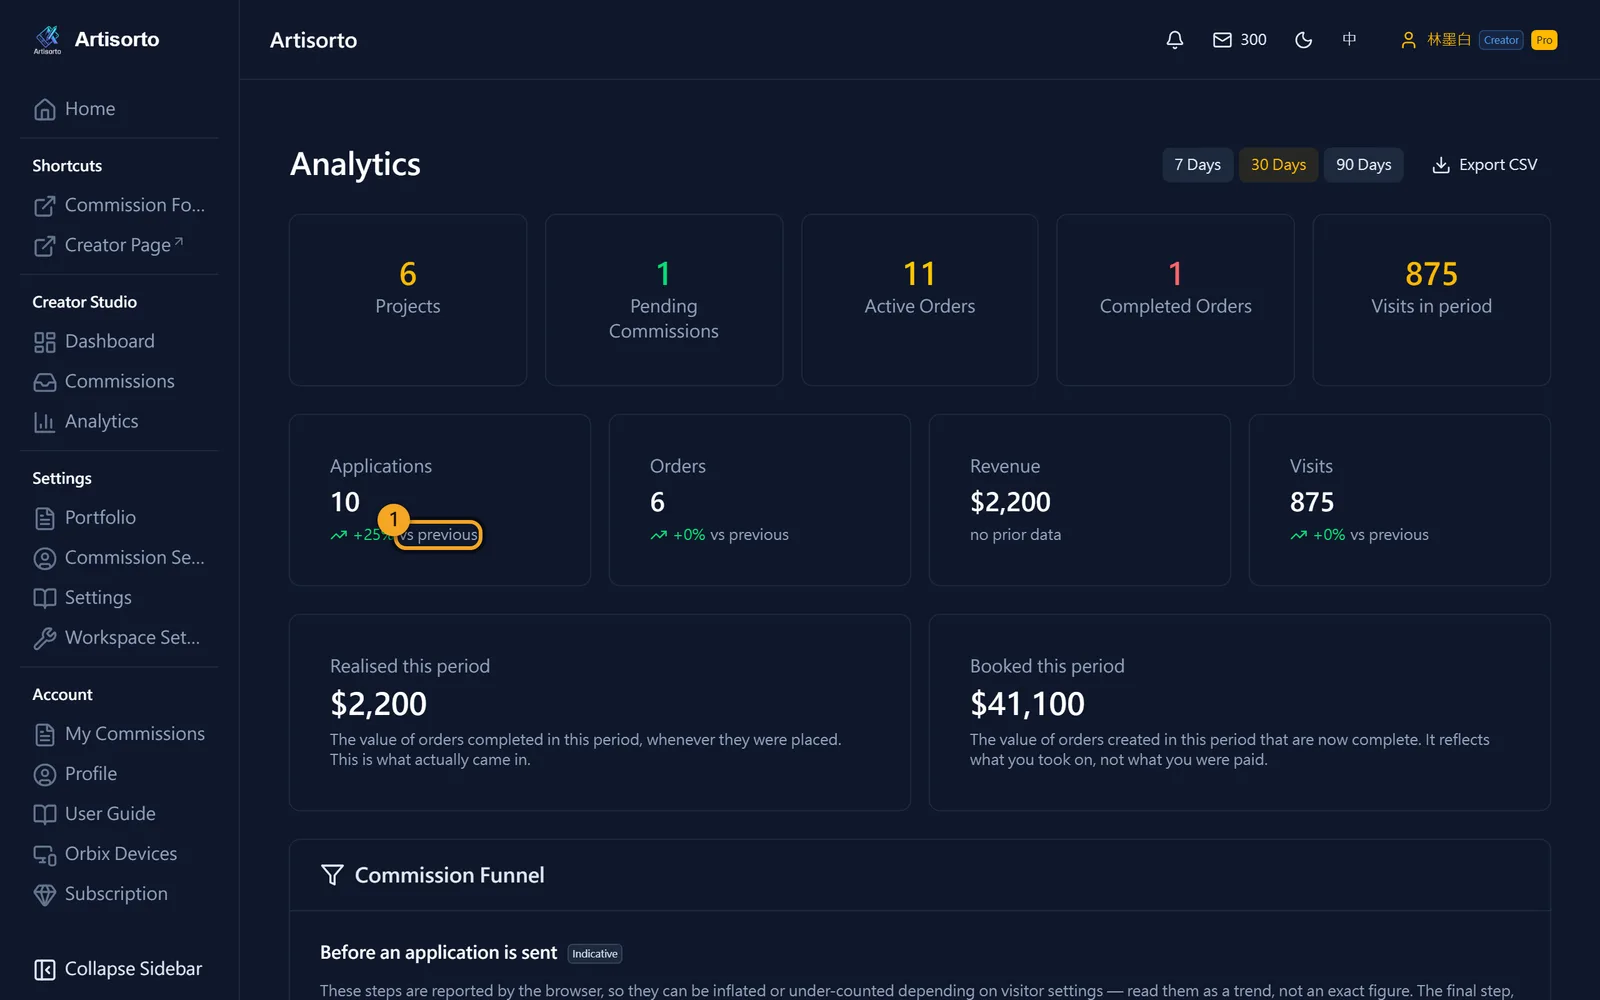Collapse the sidebar
The height and width of the screenshot is (1000, 1600).
pos(119,969)
